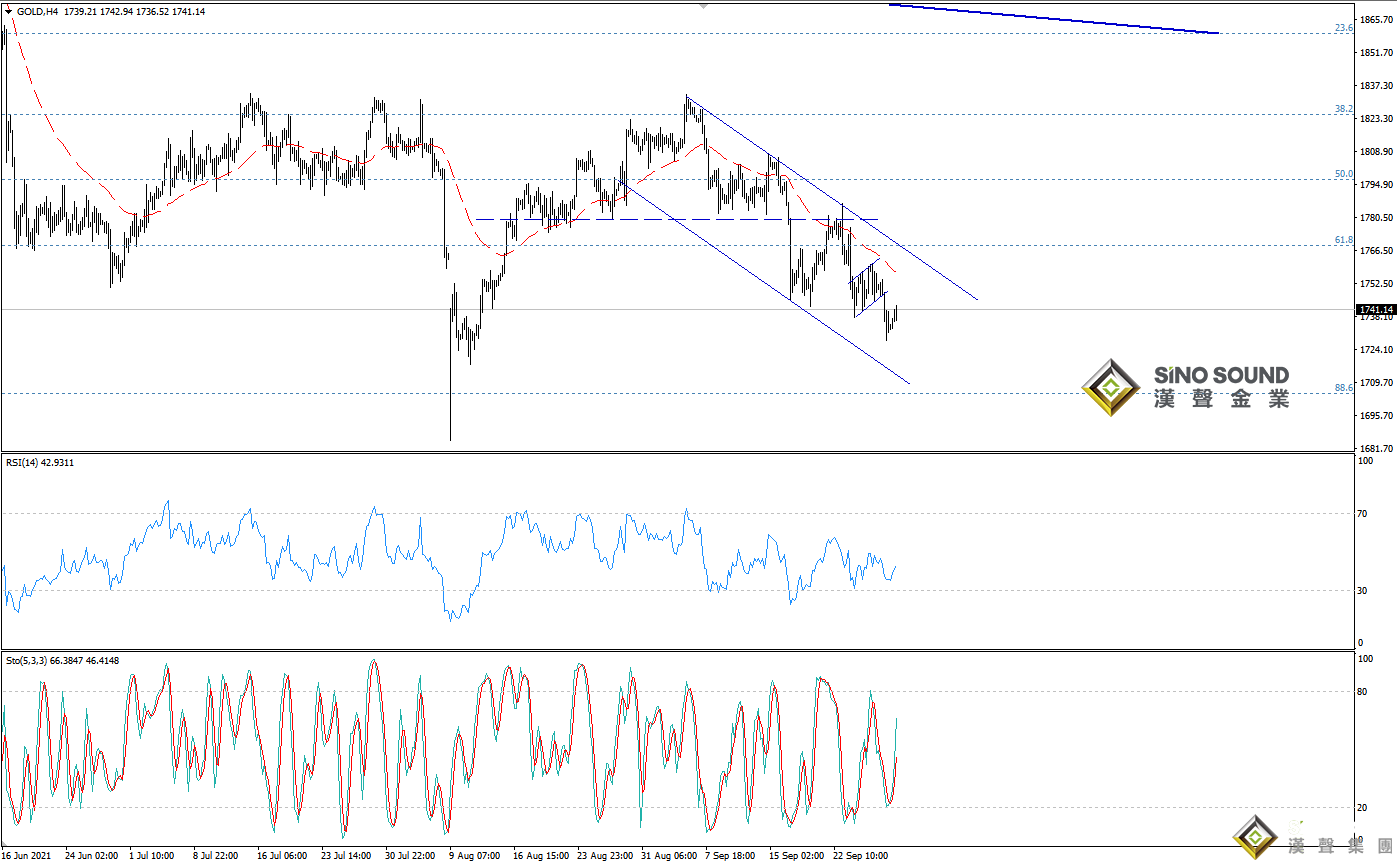Click the SINO SOUND brand text
The width and height of the screenshot is (1397, 865).
coord(1221,376)
